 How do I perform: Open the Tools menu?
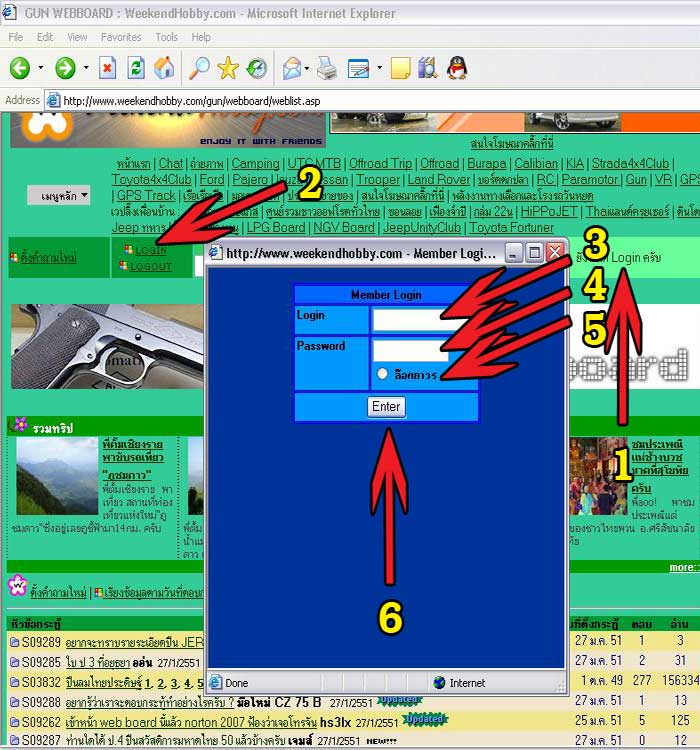pyautogui.click(x=166, y=37)
